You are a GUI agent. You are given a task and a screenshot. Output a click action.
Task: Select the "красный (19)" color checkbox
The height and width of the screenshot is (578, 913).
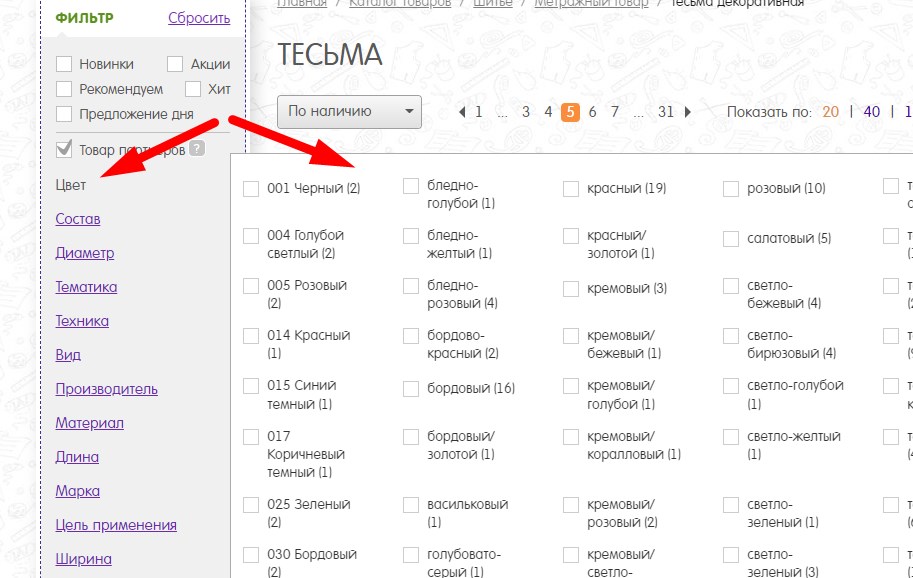pos(571,188)
